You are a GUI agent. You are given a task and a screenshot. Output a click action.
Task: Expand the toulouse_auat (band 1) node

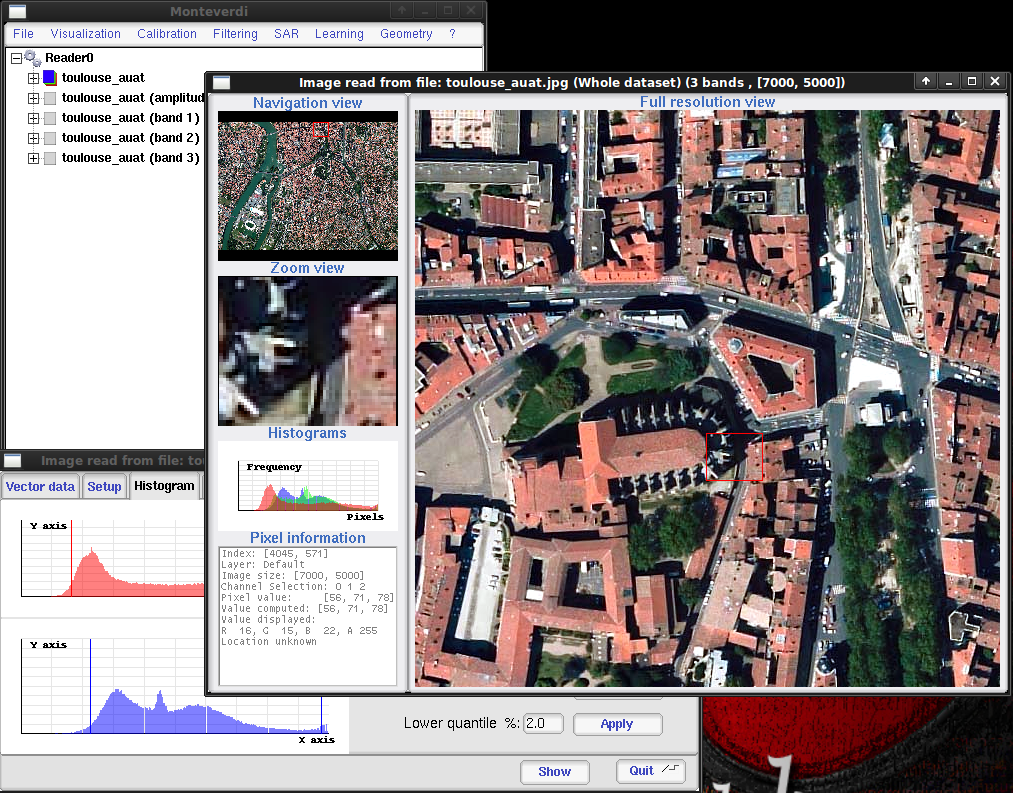33,118
